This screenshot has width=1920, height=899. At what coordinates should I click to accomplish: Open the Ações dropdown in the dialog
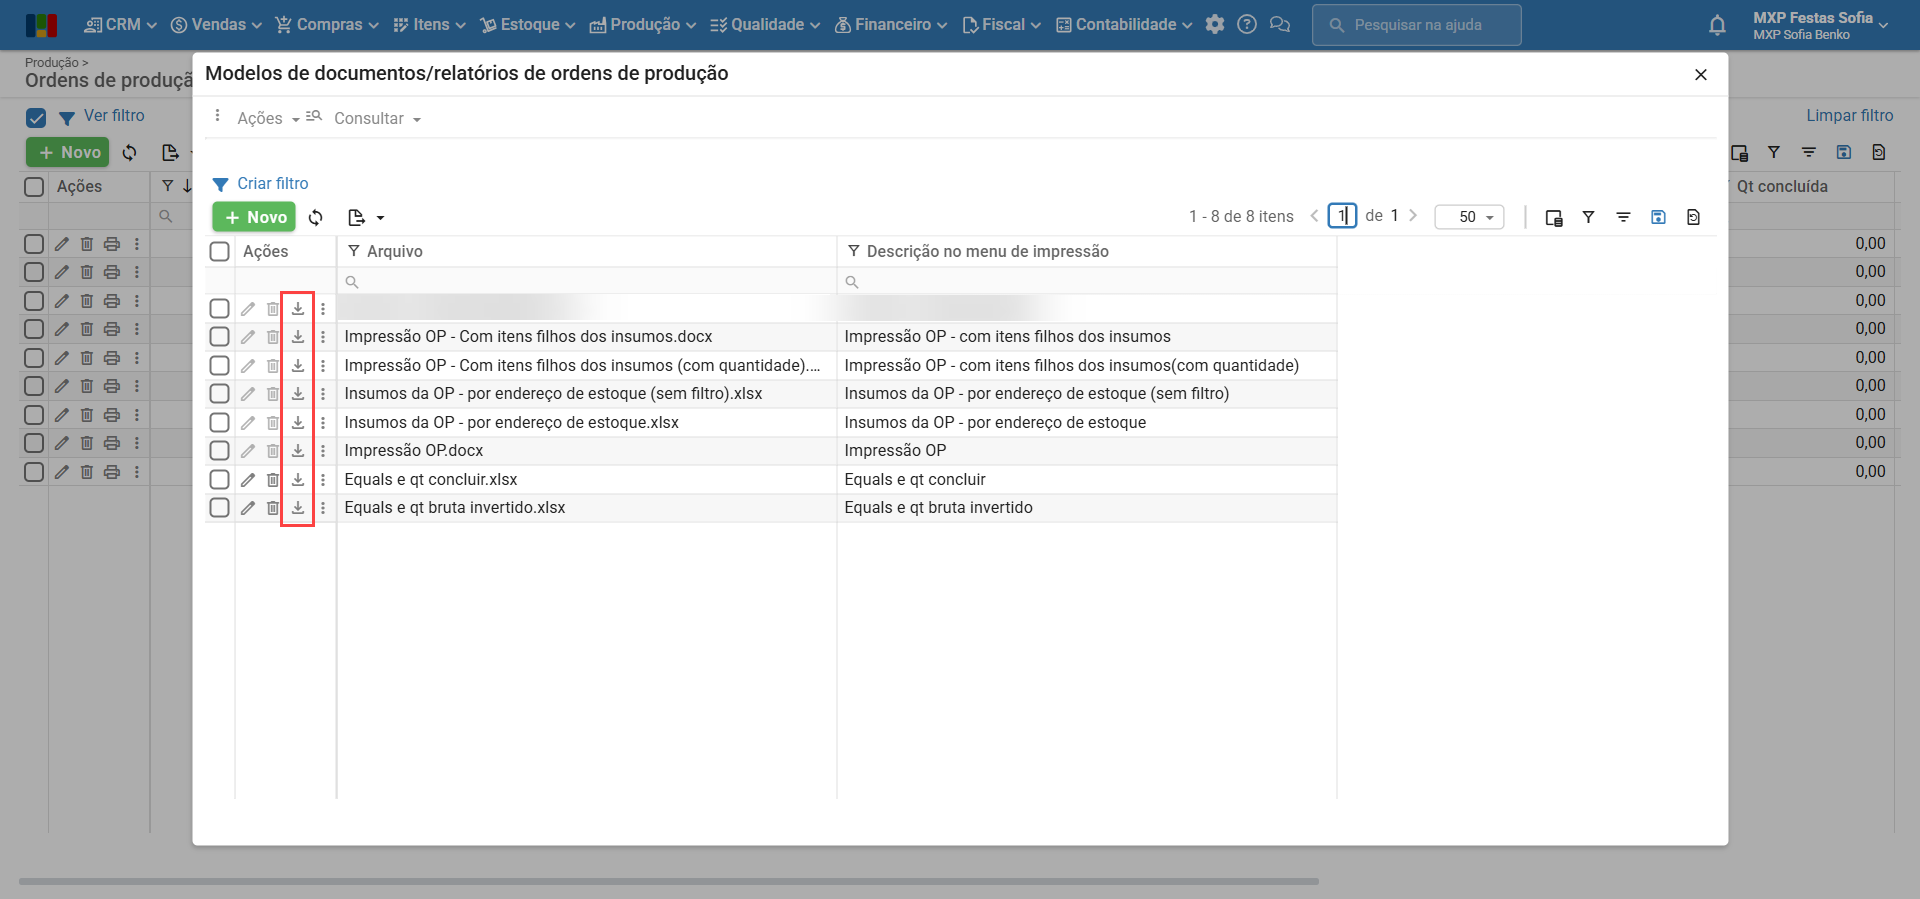pos(268,118)
